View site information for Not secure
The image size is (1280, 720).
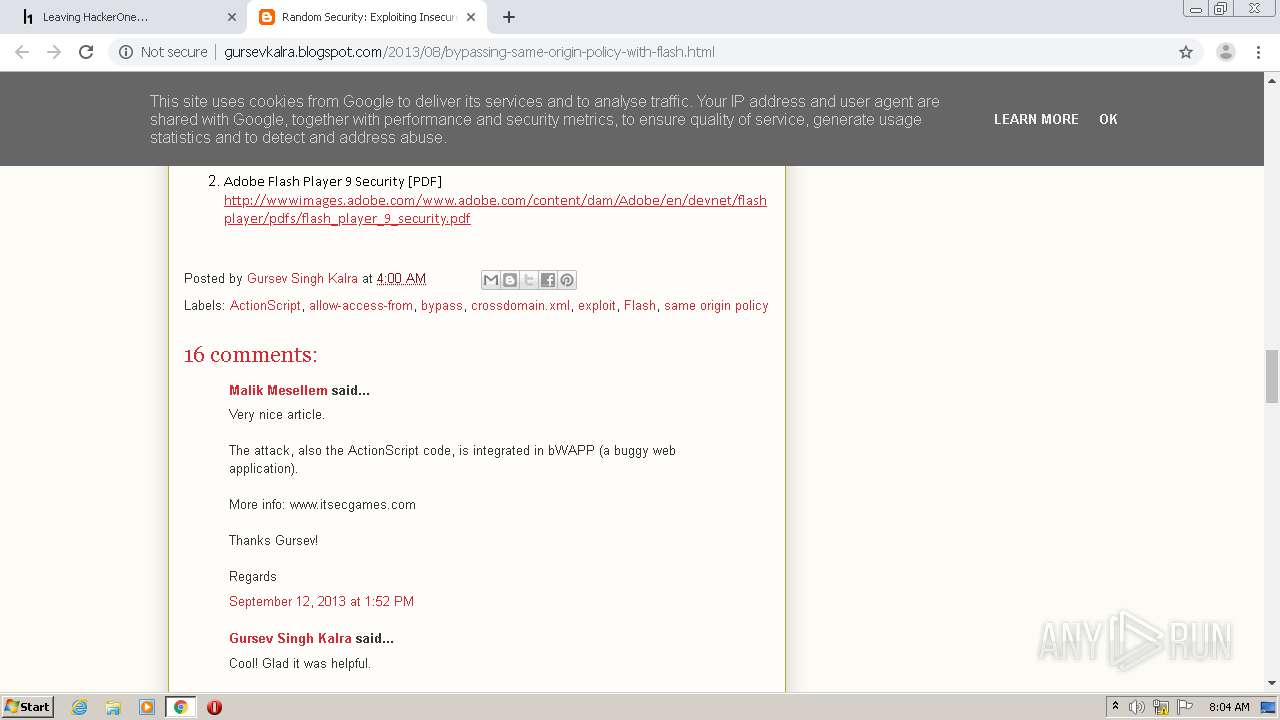click(163, 52)
